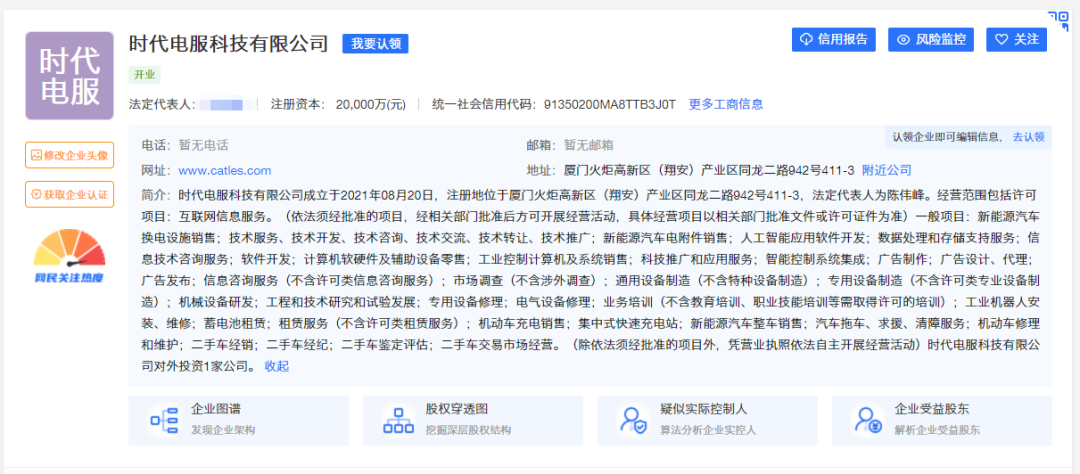Image resolution: width=1080 pixels, height=474 pixels.
Task: Open the 信用报告 credit report
Action: [833, 39]
